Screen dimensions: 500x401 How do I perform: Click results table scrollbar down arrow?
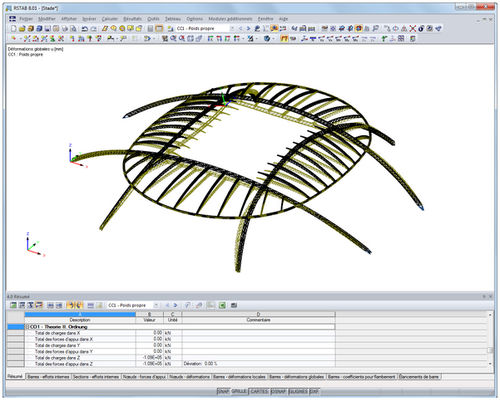point(490,364)
